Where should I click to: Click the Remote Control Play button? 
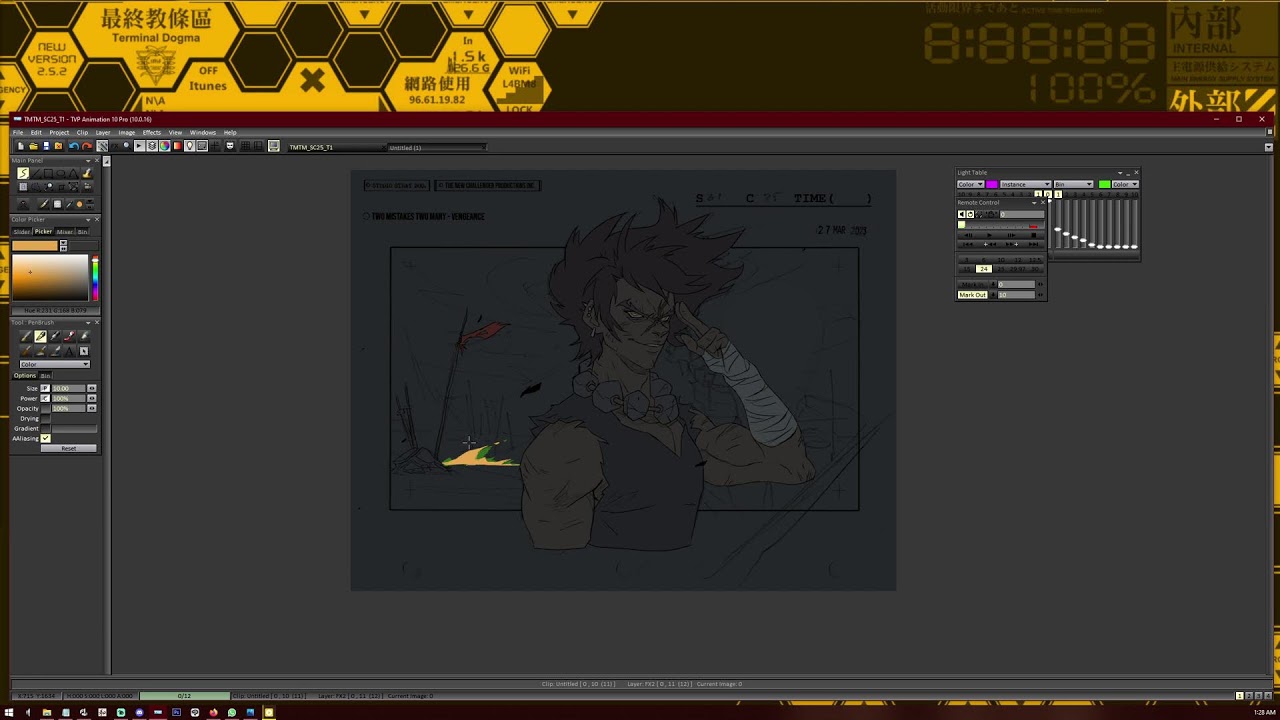click(x=989, y=235)
